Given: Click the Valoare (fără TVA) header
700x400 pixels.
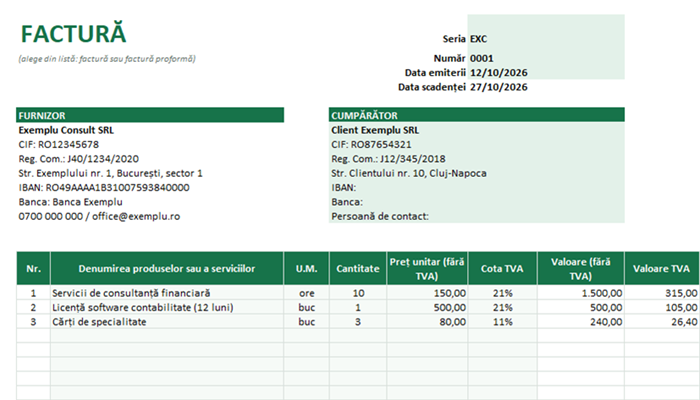Looking at the screenshot, I should 581,268.
